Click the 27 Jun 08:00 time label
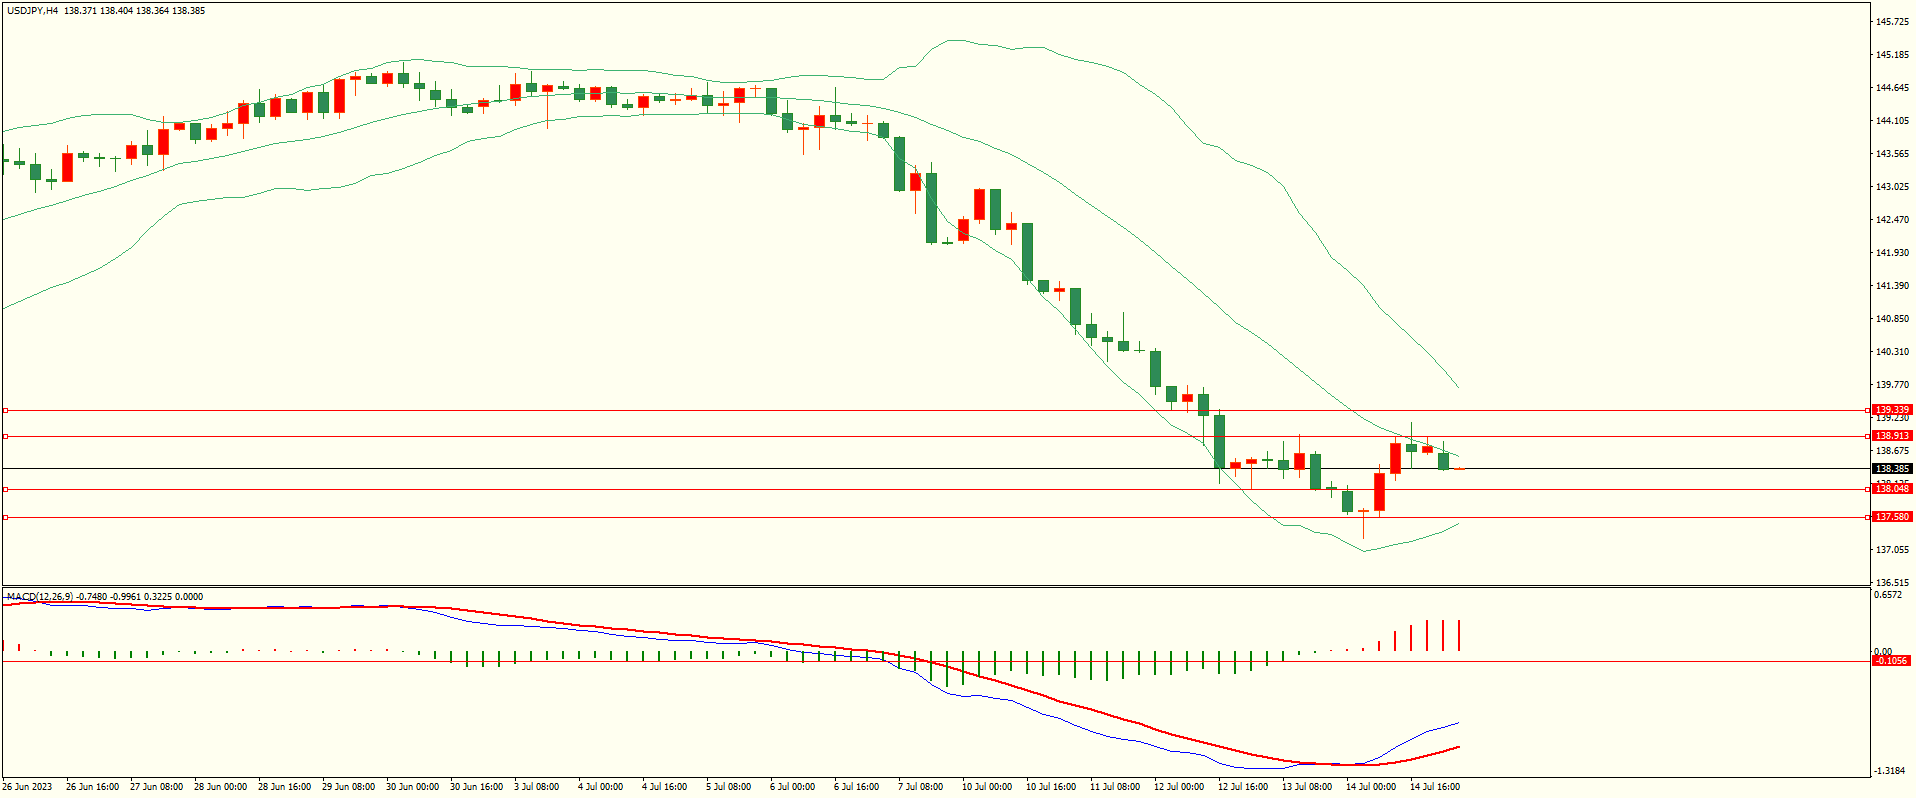The height and width of the screenshot is (798, 1916). click(156, 787)
